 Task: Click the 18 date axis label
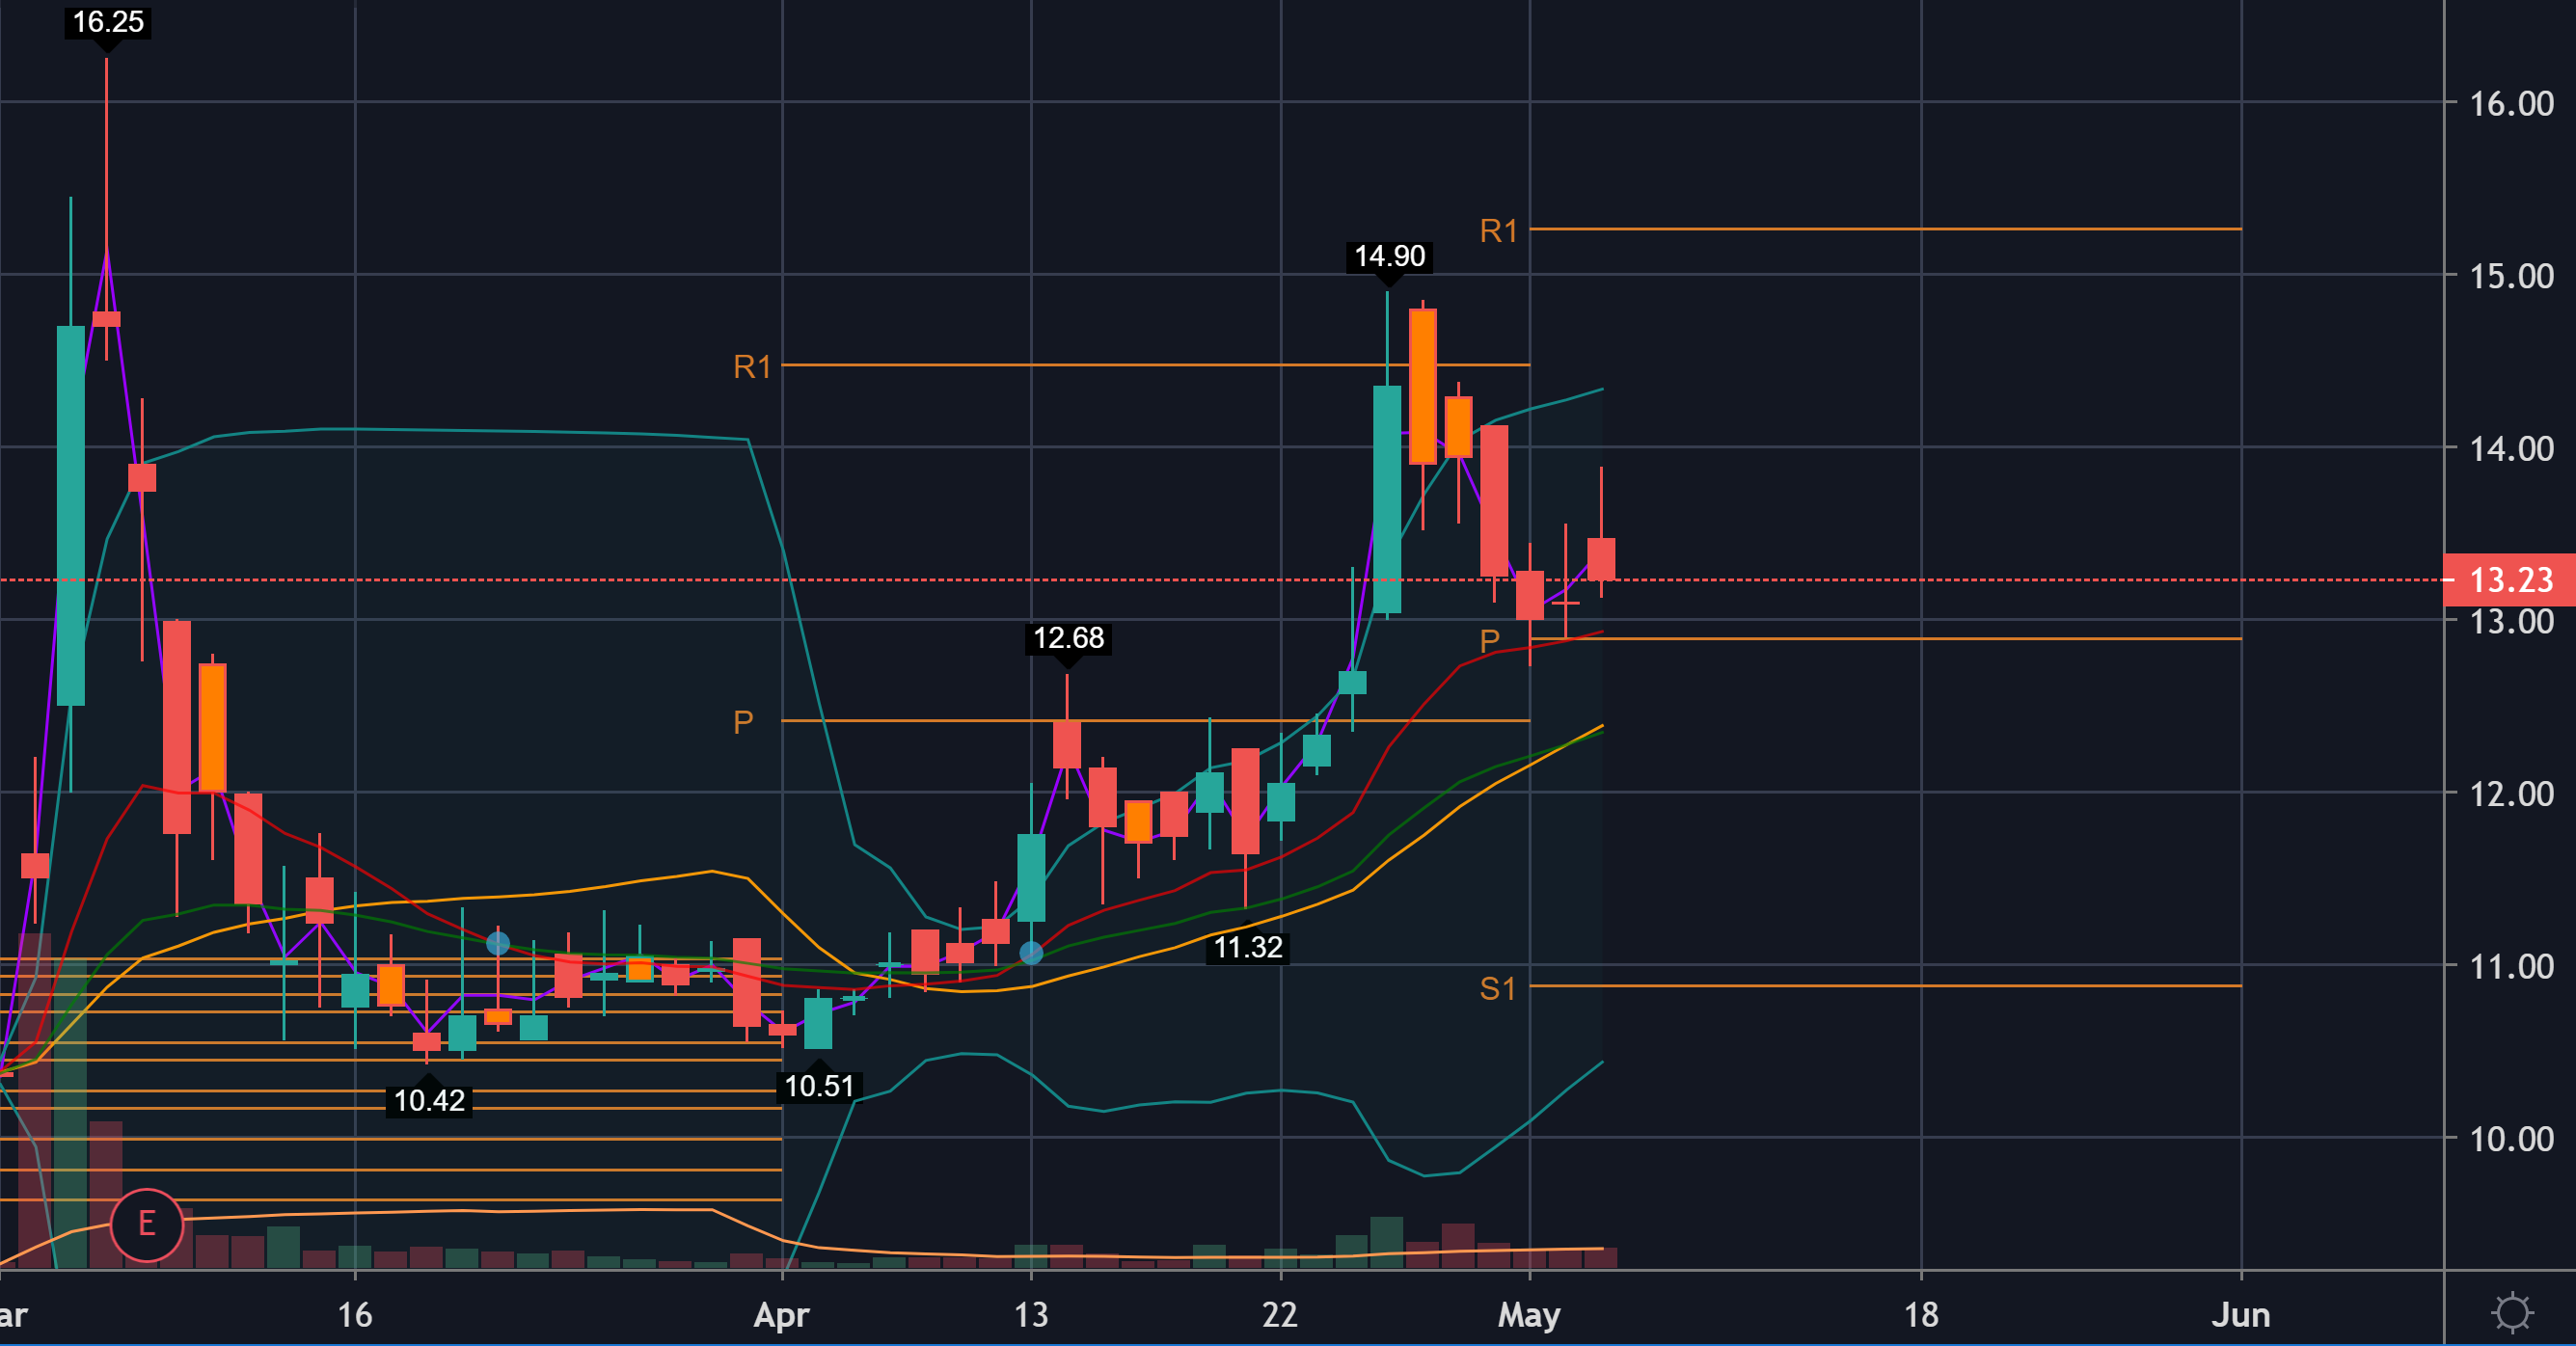click(x=1921, y=1314)
